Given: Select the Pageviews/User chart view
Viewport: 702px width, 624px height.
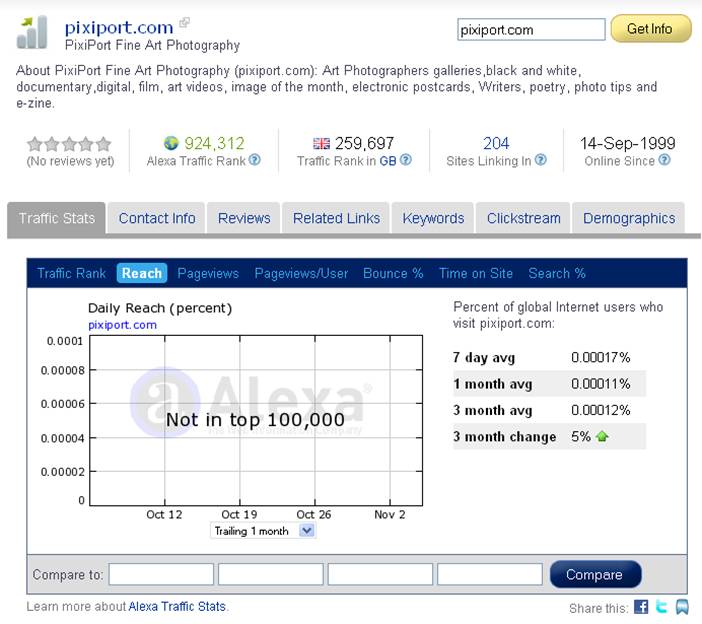Looking at the screenshot, I should (x=301, y=273).
